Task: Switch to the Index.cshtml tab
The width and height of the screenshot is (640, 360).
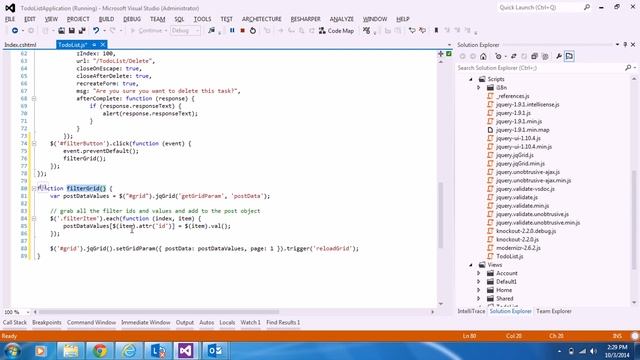Action: (20, 45)
